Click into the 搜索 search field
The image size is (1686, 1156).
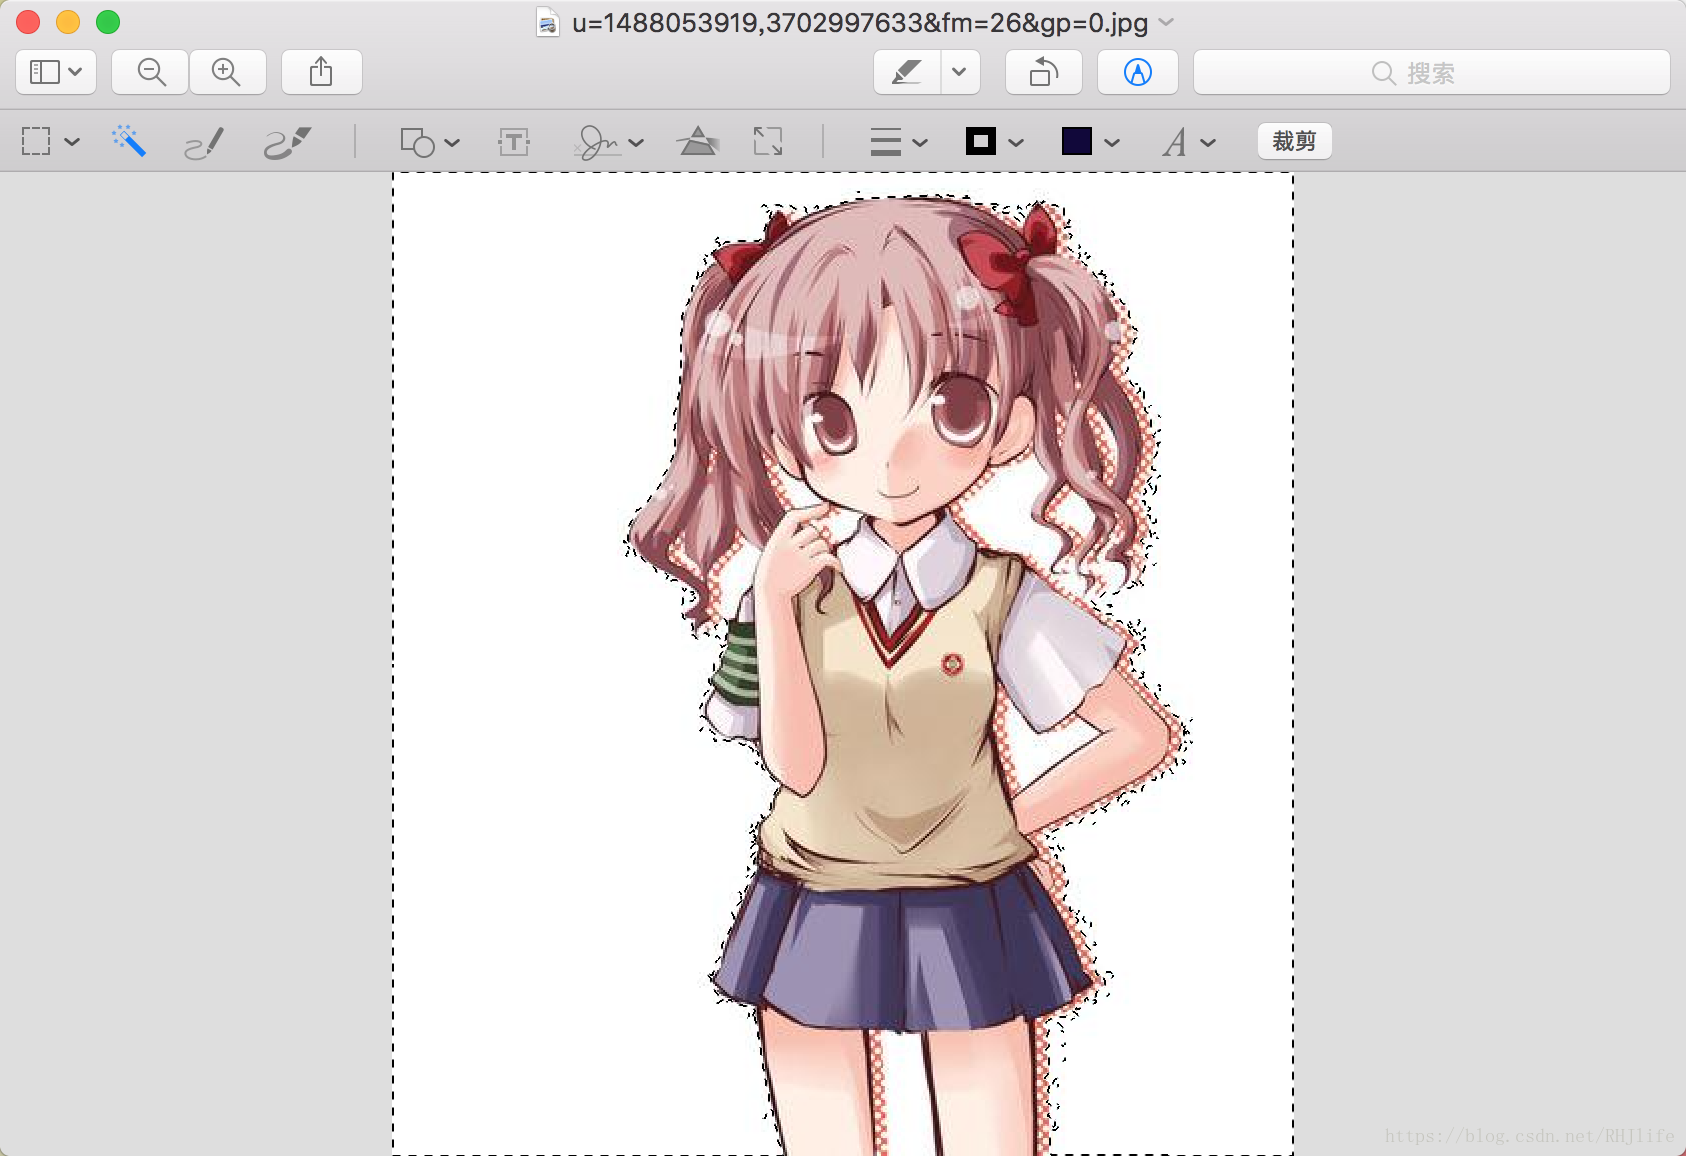1432,72
